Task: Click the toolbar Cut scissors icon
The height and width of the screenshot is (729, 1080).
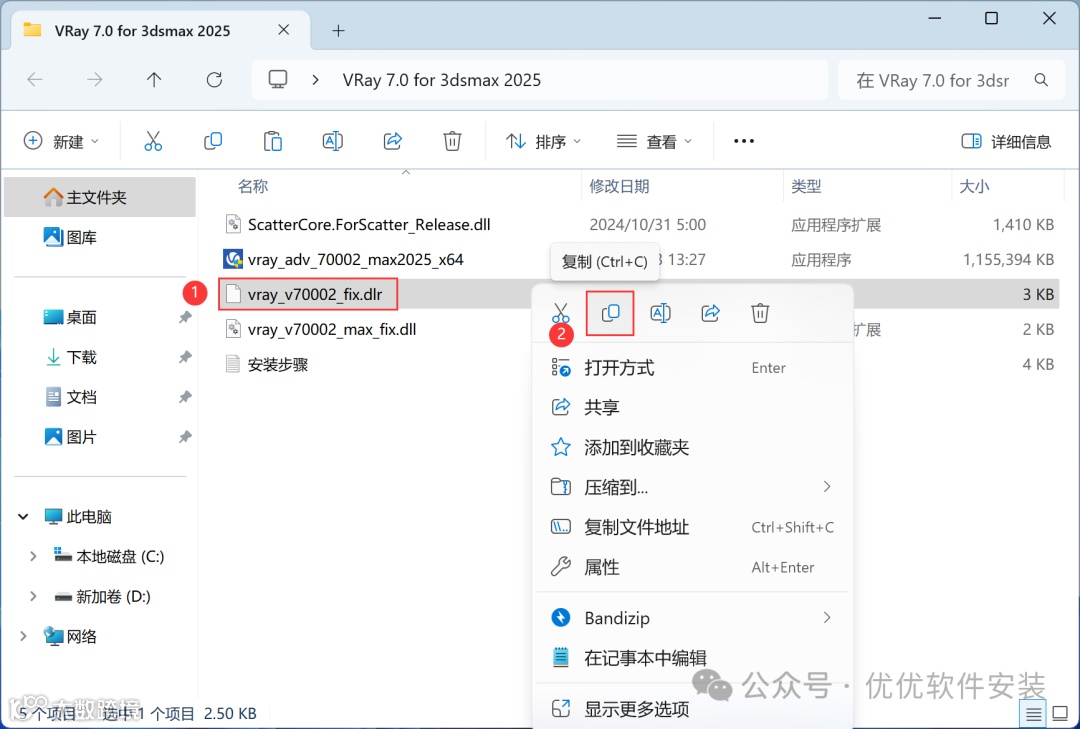Action: (153, 141)
